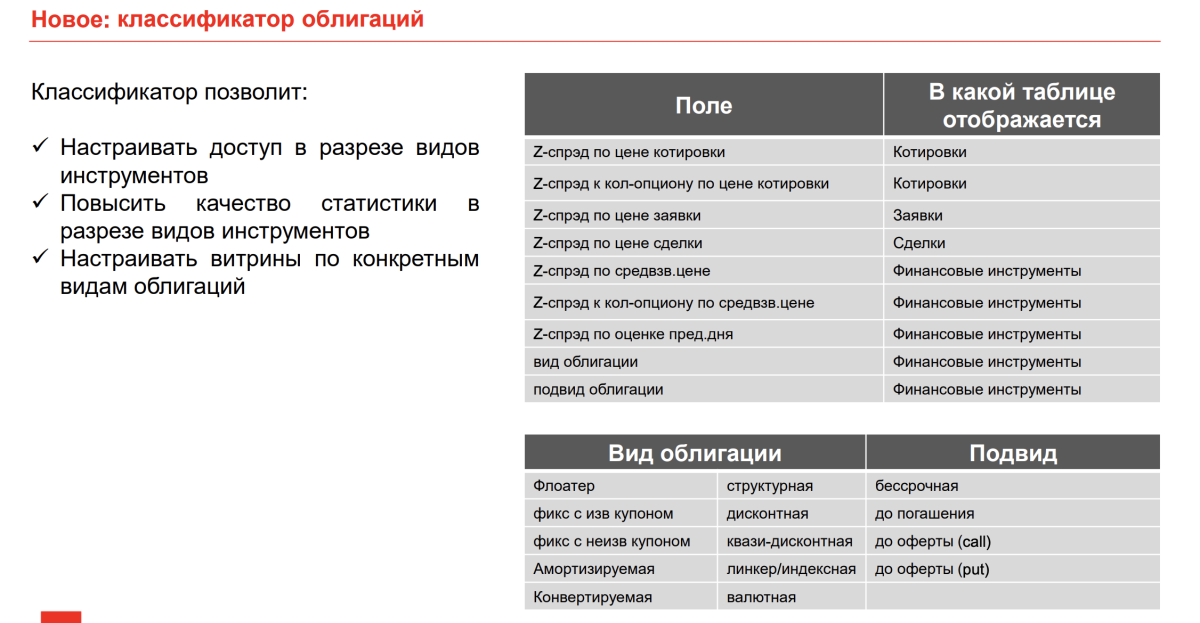Click the "до оферты (call)" cell

pos(932,541)
